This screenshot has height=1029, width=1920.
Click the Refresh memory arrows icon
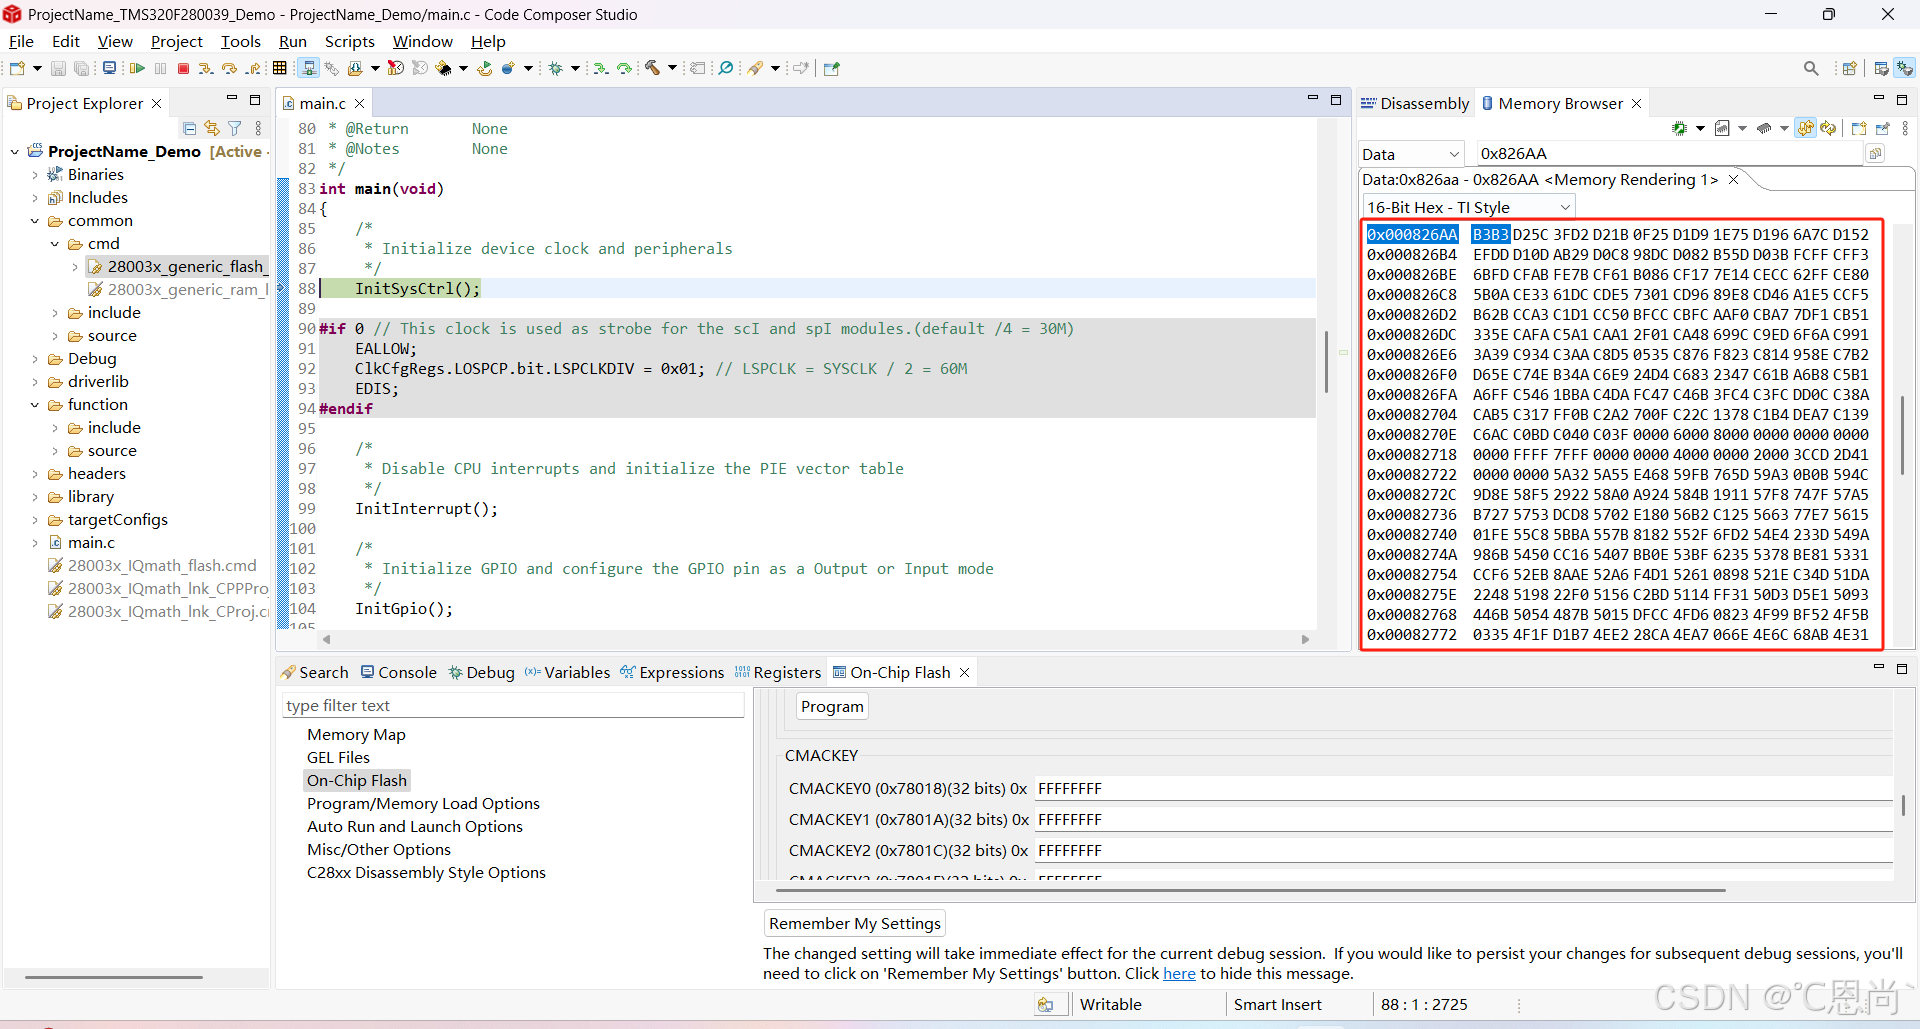[x=1828, y=128]
